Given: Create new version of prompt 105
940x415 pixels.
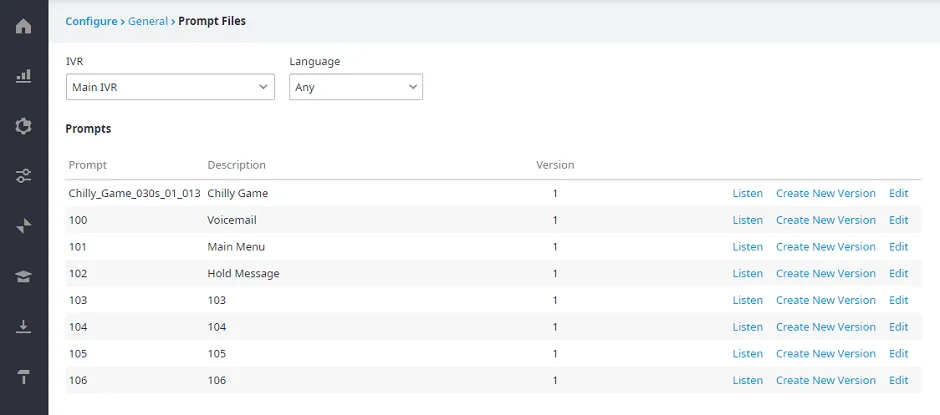Looking at the screenshot, I should 825,354.
